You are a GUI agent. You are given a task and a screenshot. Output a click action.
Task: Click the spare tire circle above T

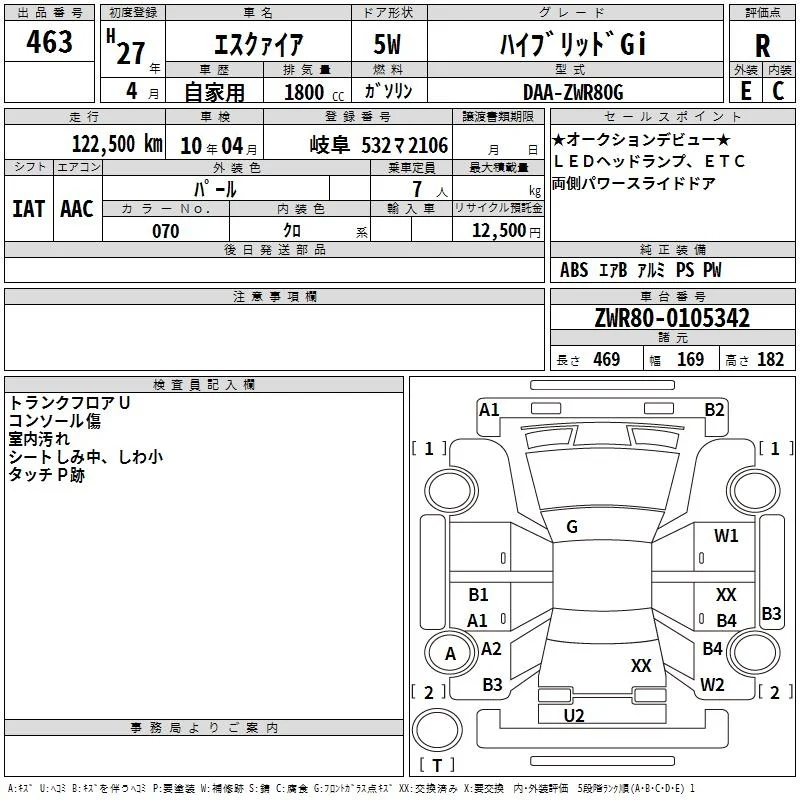click(x=437, y=730)
